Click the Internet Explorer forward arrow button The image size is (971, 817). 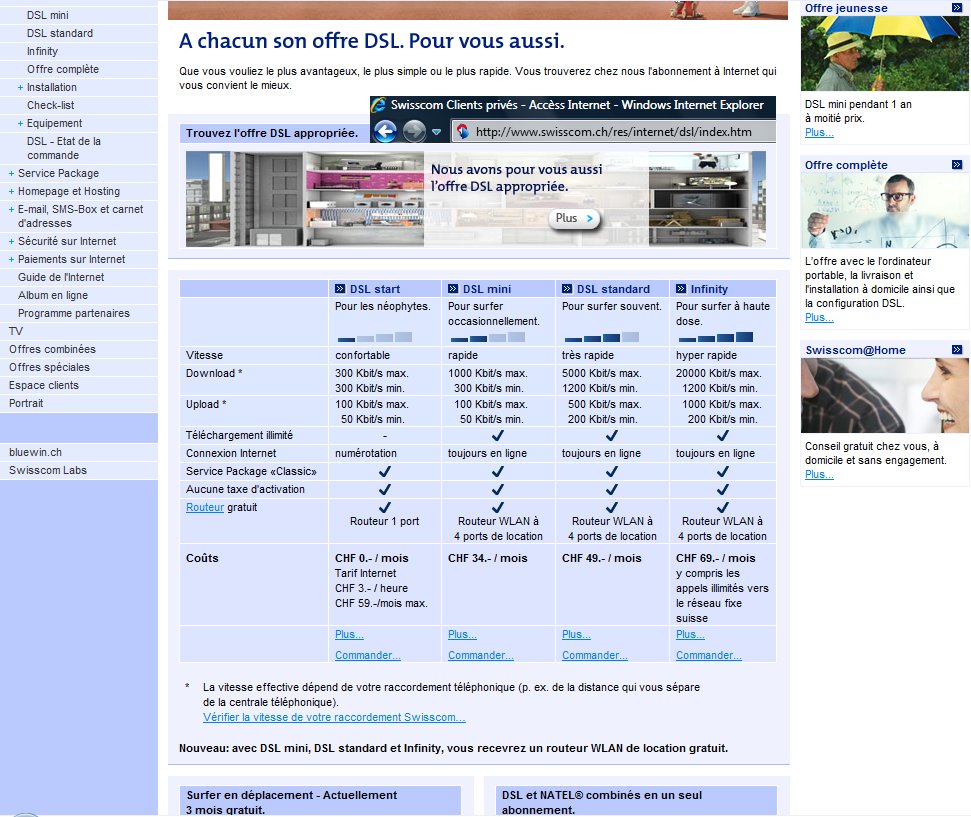coord(414,131)
